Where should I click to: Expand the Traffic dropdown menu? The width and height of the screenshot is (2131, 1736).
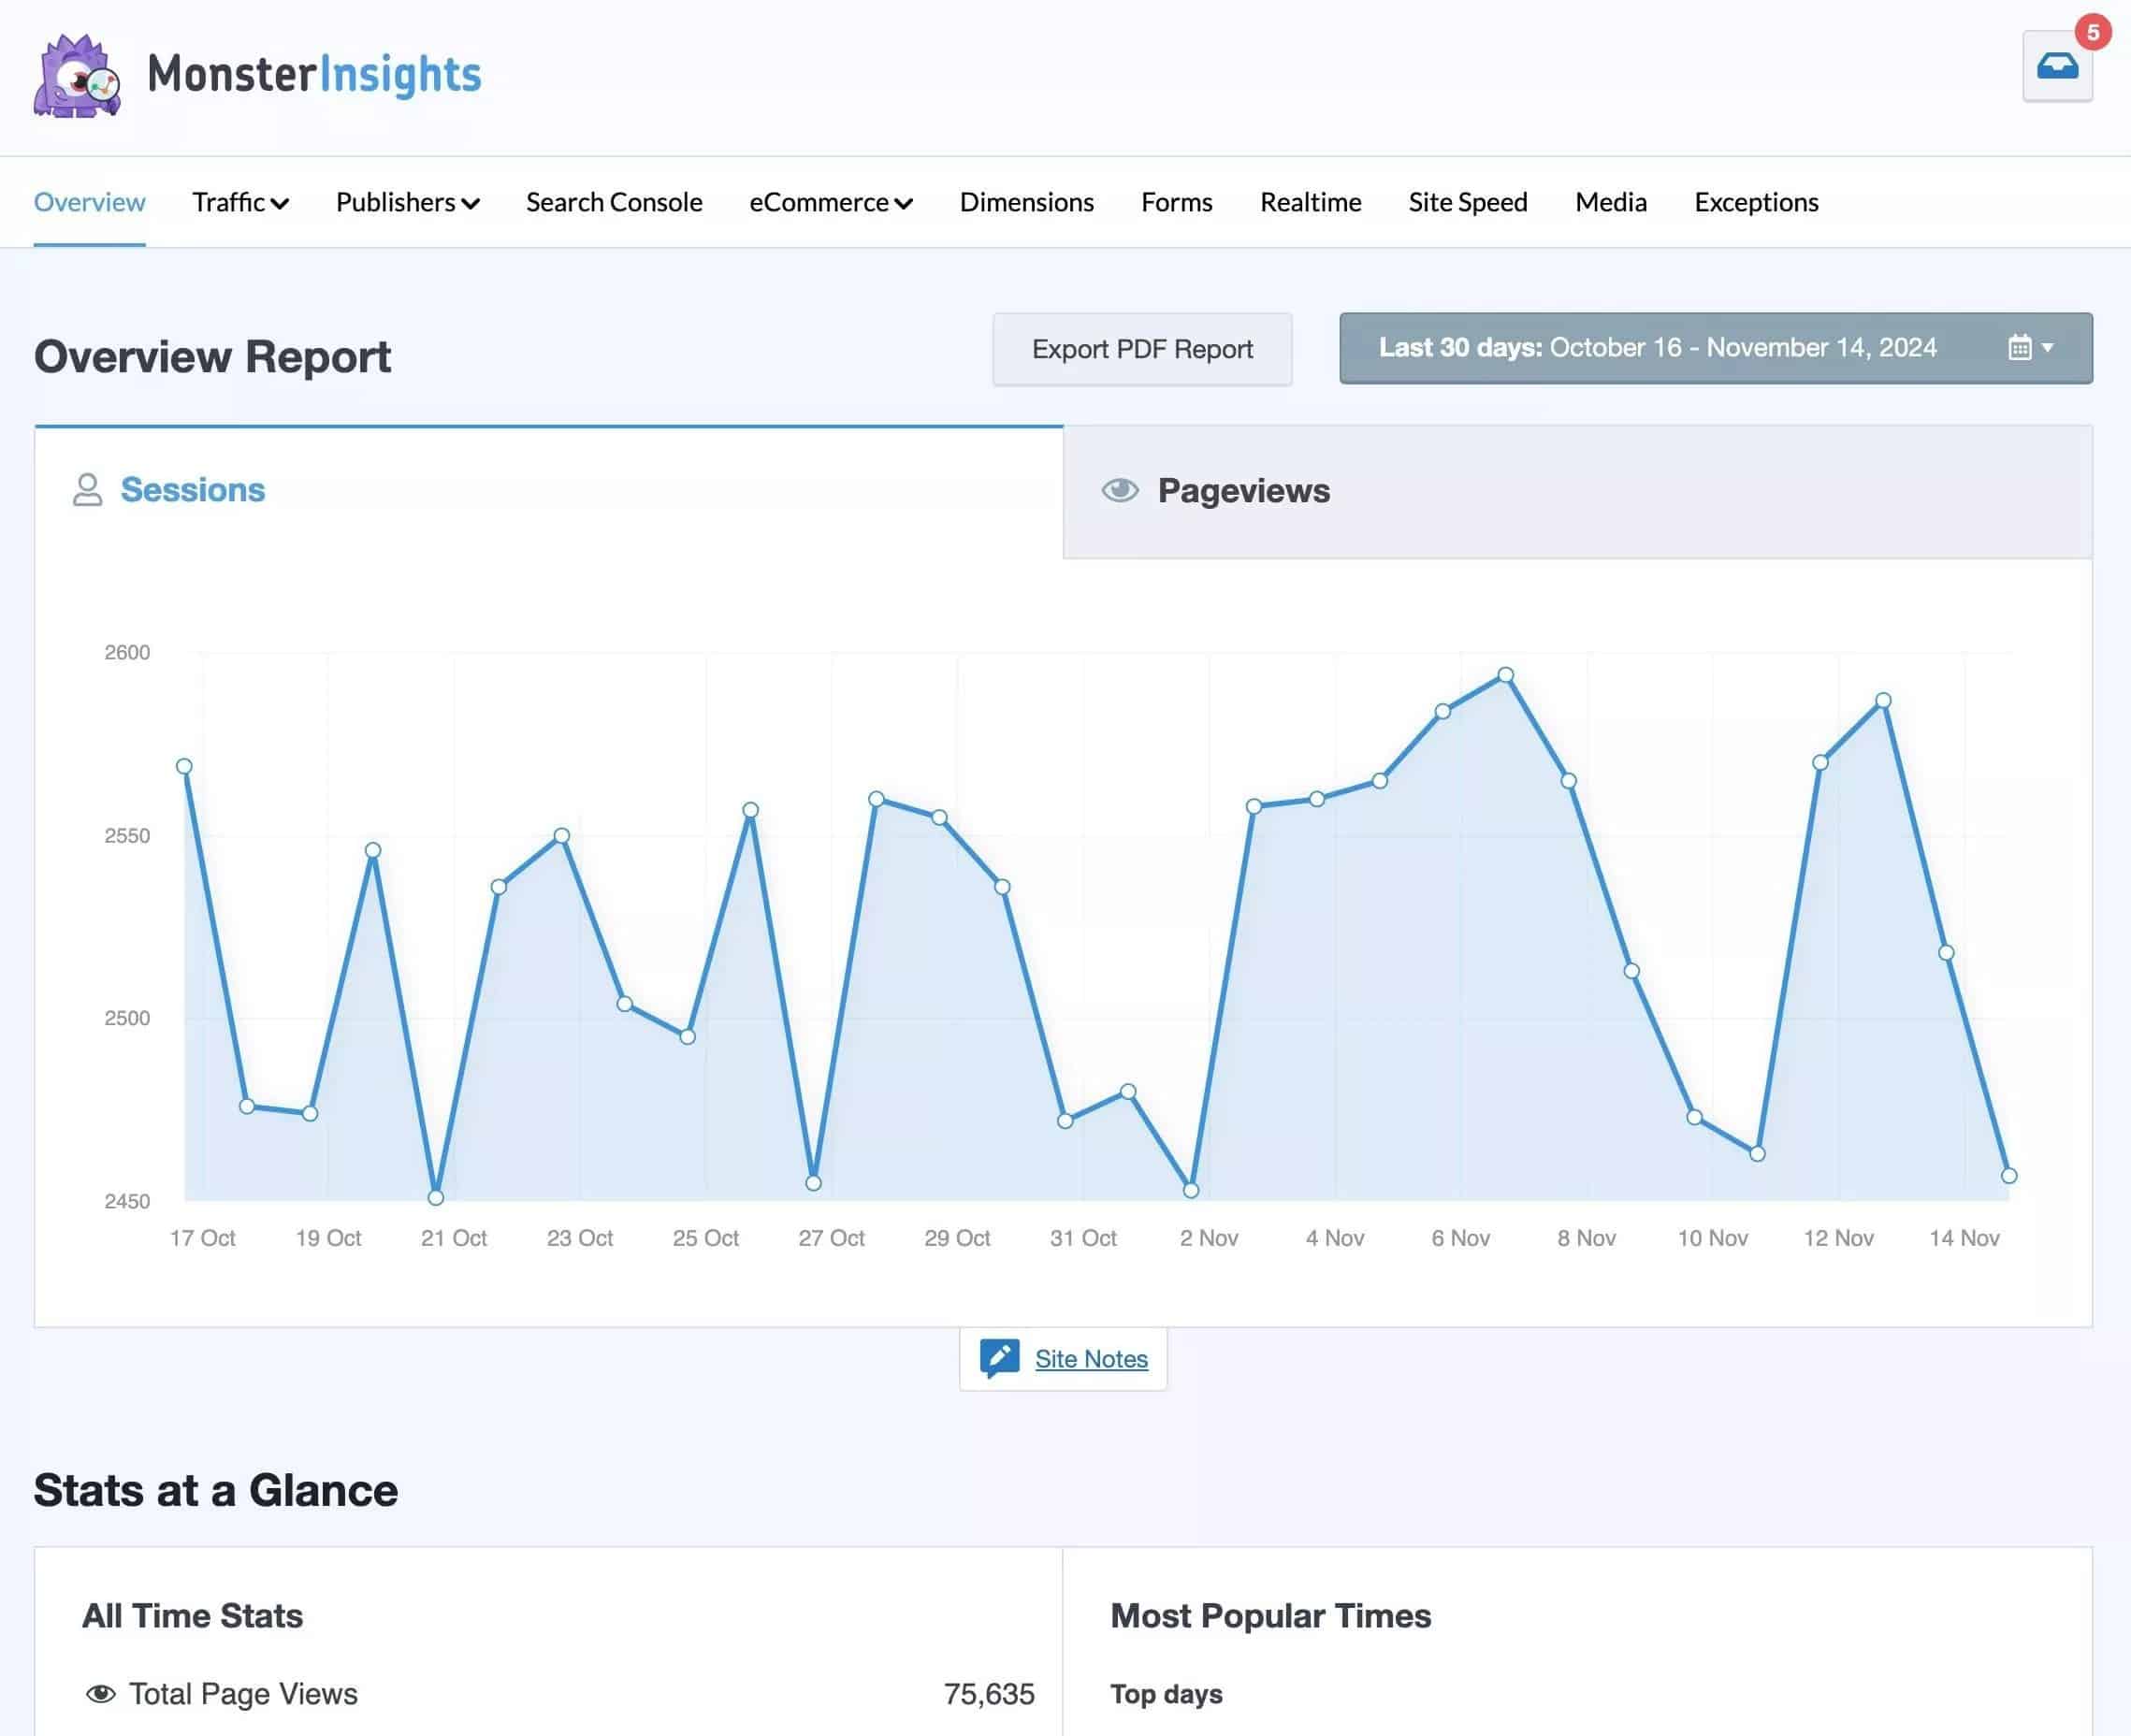(240, 203)
